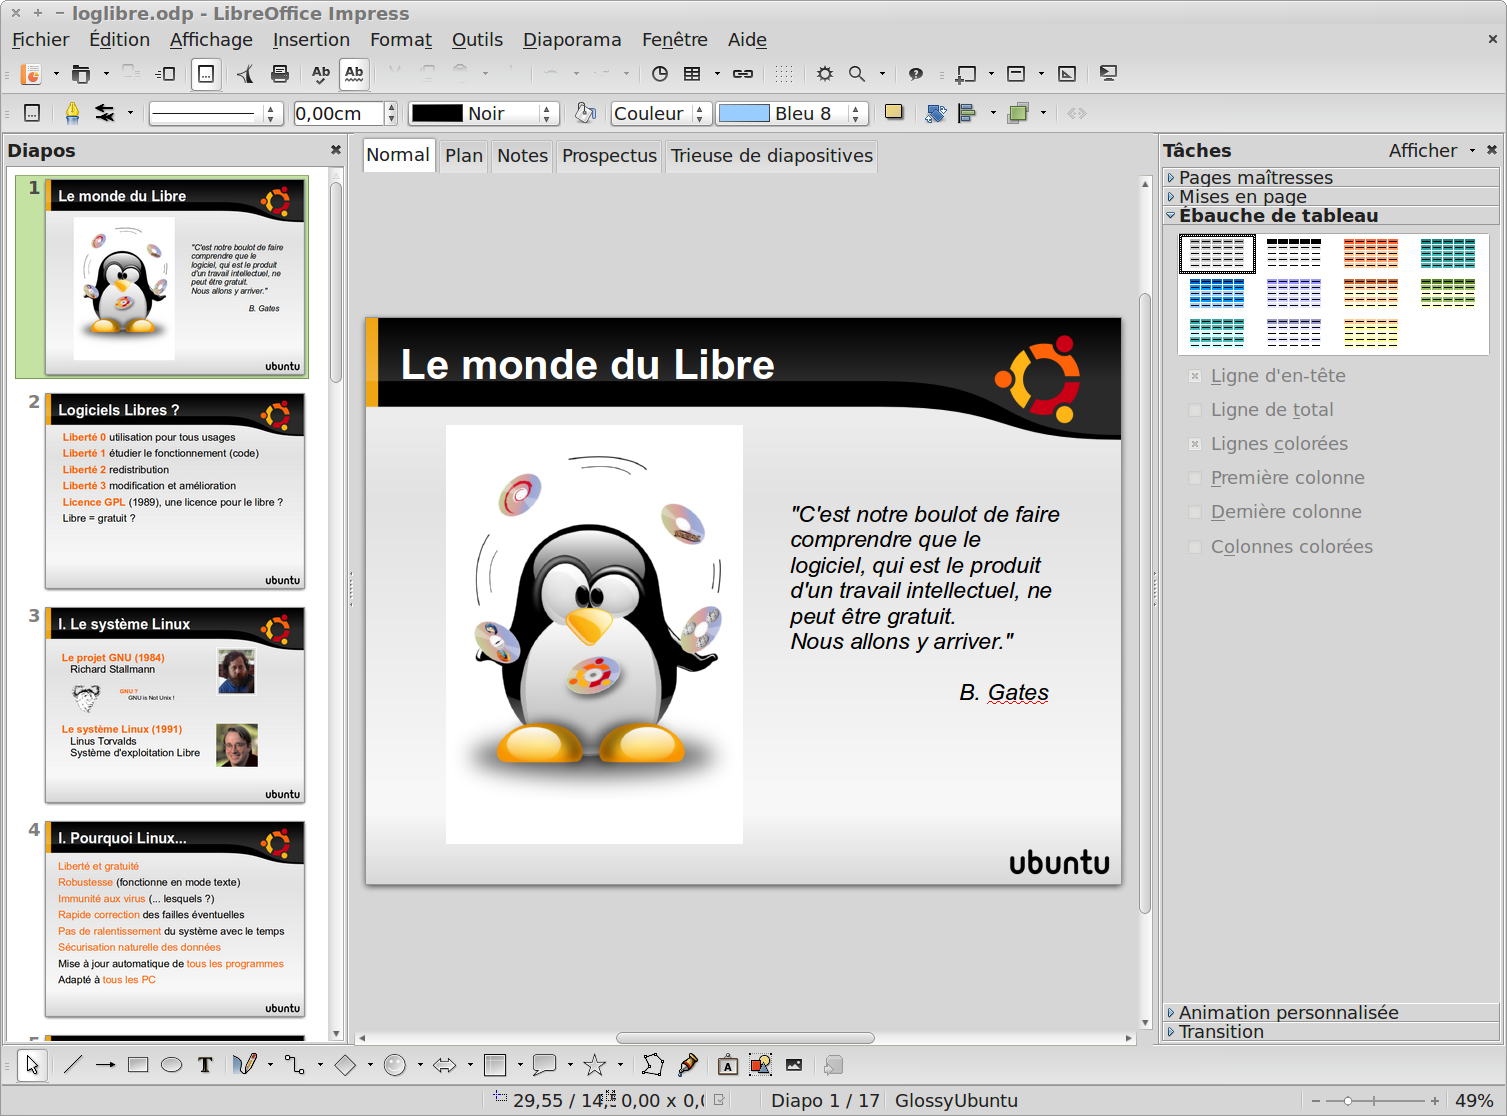1507x1116 pixels.
Task: Insert a table via toolbar icon
Action: [692, 73]
